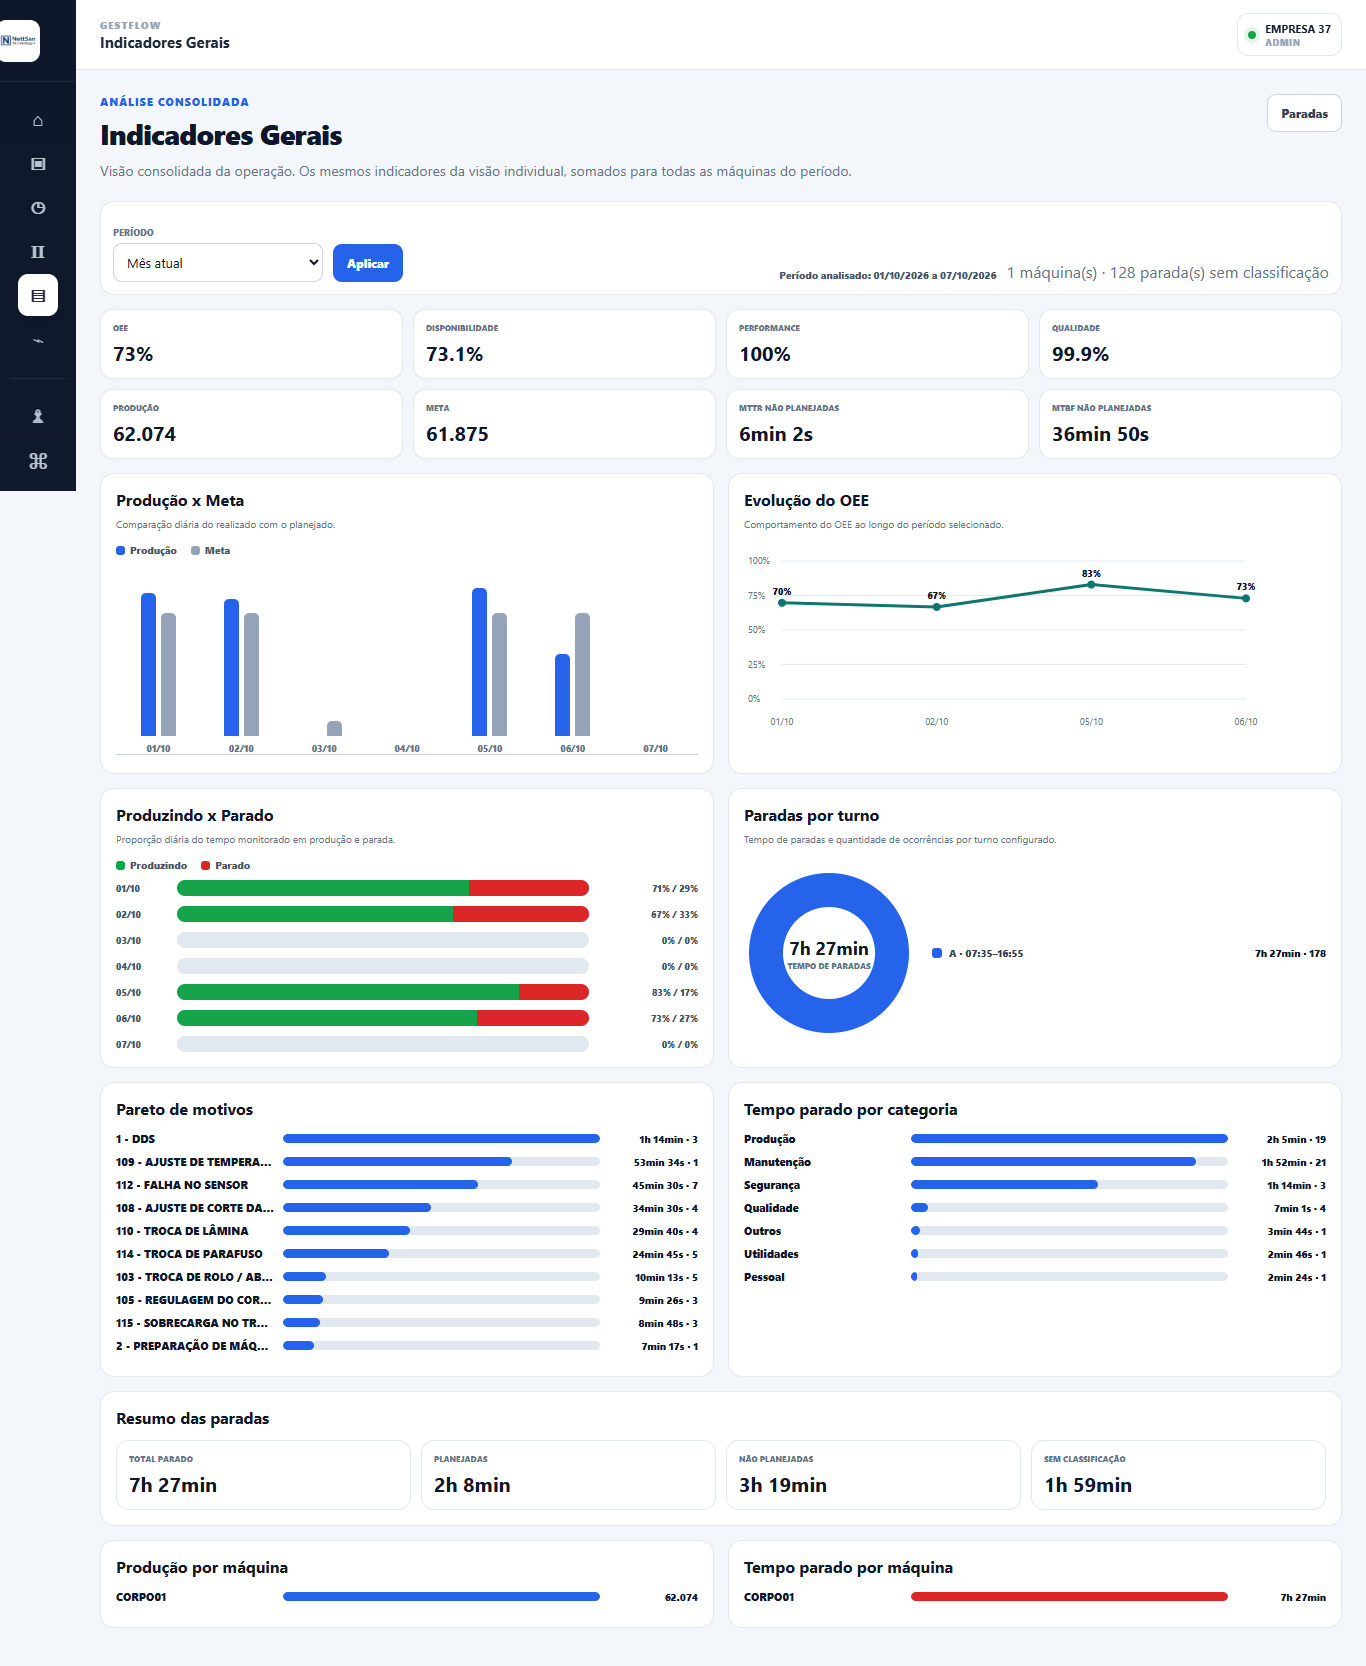Click the CORPO01 bar in Produção por máquina
The width and height of the screenshot is (1366, 1666).
[x=441, y=1597]
